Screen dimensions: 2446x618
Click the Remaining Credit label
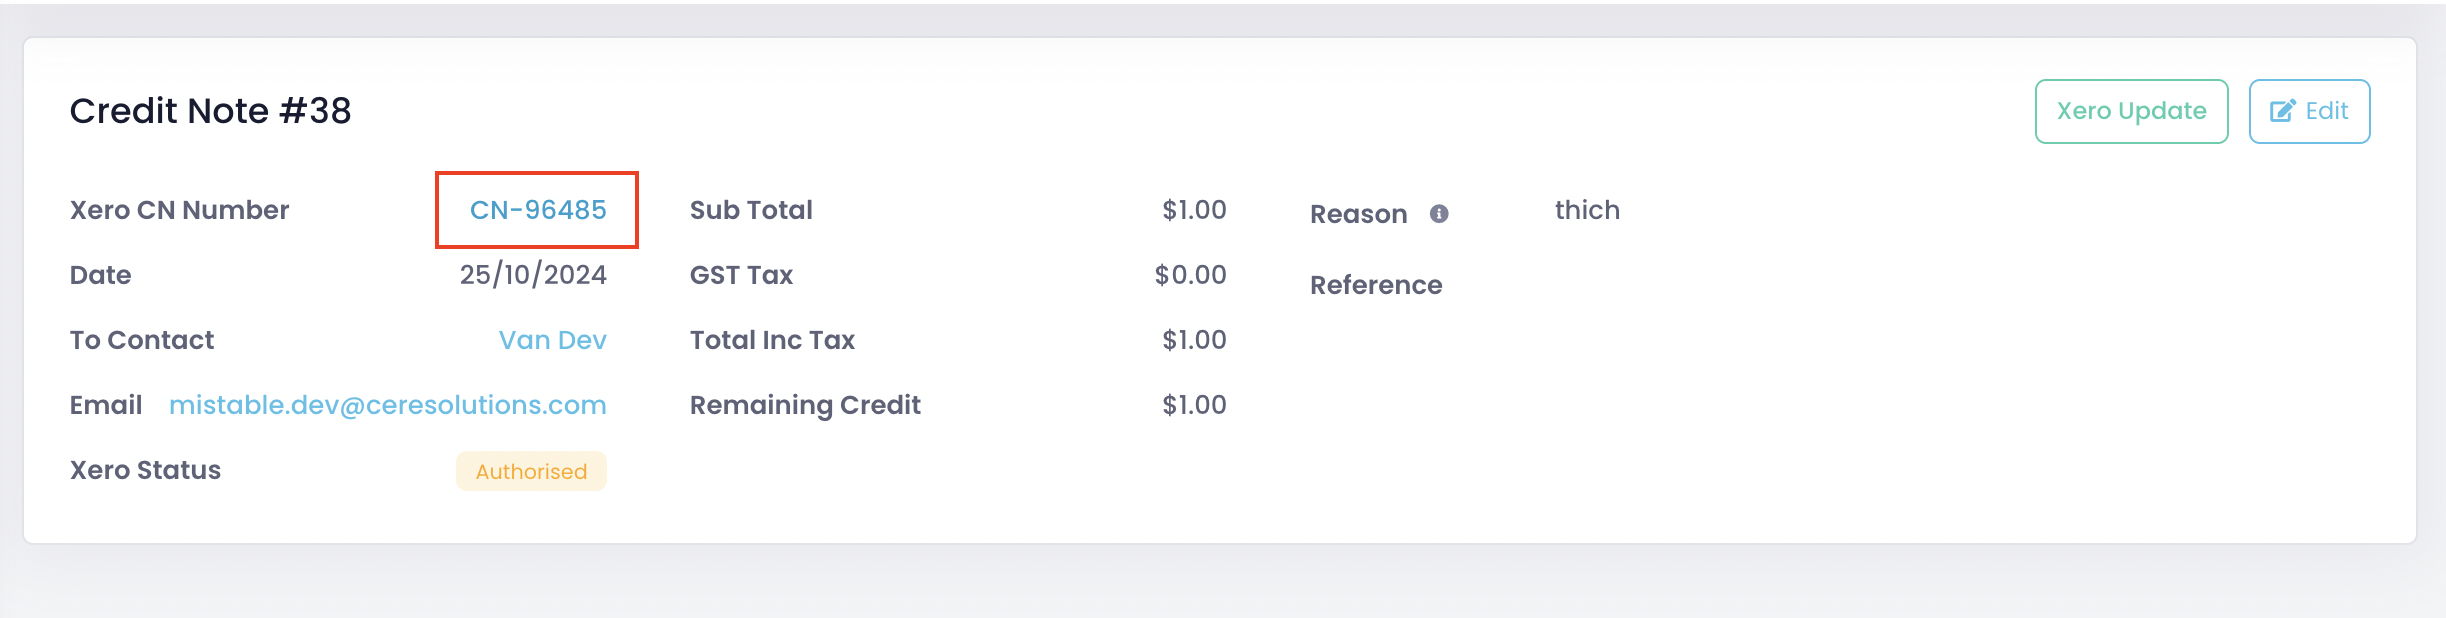[x=805, y=405]
